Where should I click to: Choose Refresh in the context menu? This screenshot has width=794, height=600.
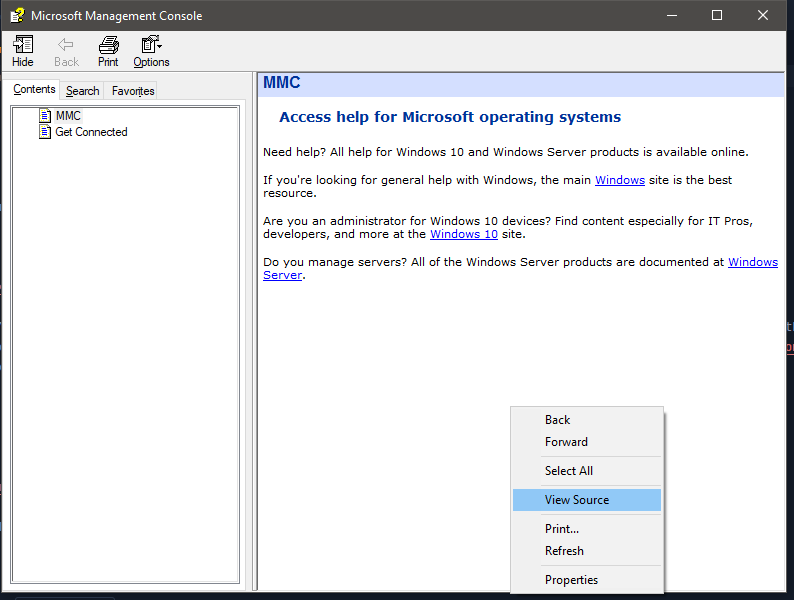tap(587, 550)
